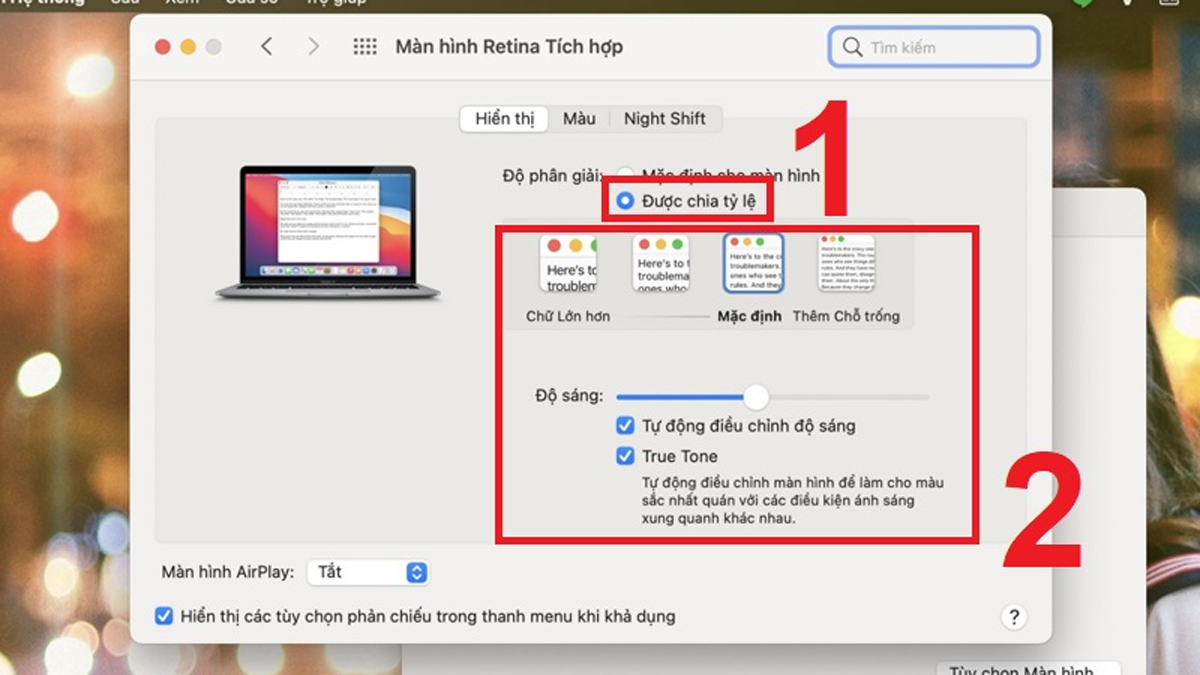Switch to the Màu tab
Viewport: 1200px width, 675px height.
(x=579, y=118)
